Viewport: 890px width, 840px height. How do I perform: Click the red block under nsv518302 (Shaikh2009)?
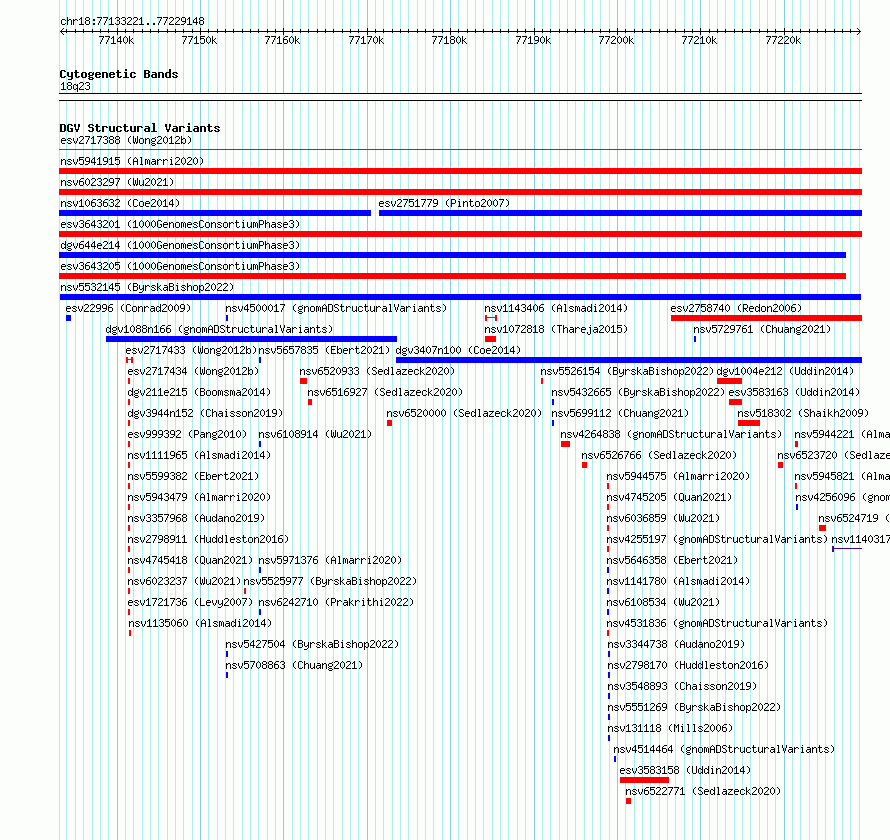pos(749,423)
